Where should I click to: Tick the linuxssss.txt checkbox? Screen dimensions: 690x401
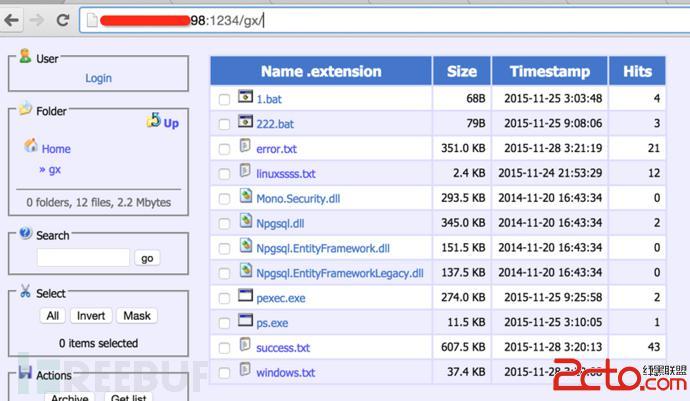(x=224, y=174)
